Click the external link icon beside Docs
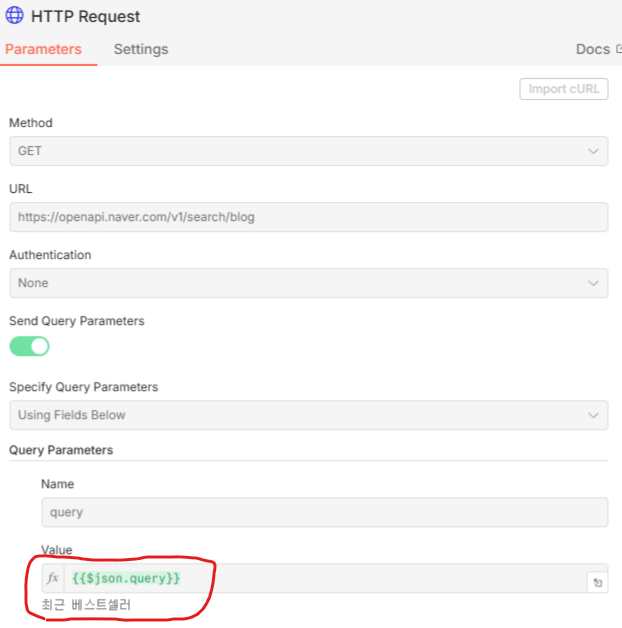The image size is (622, 628). [x=618, y=49]
